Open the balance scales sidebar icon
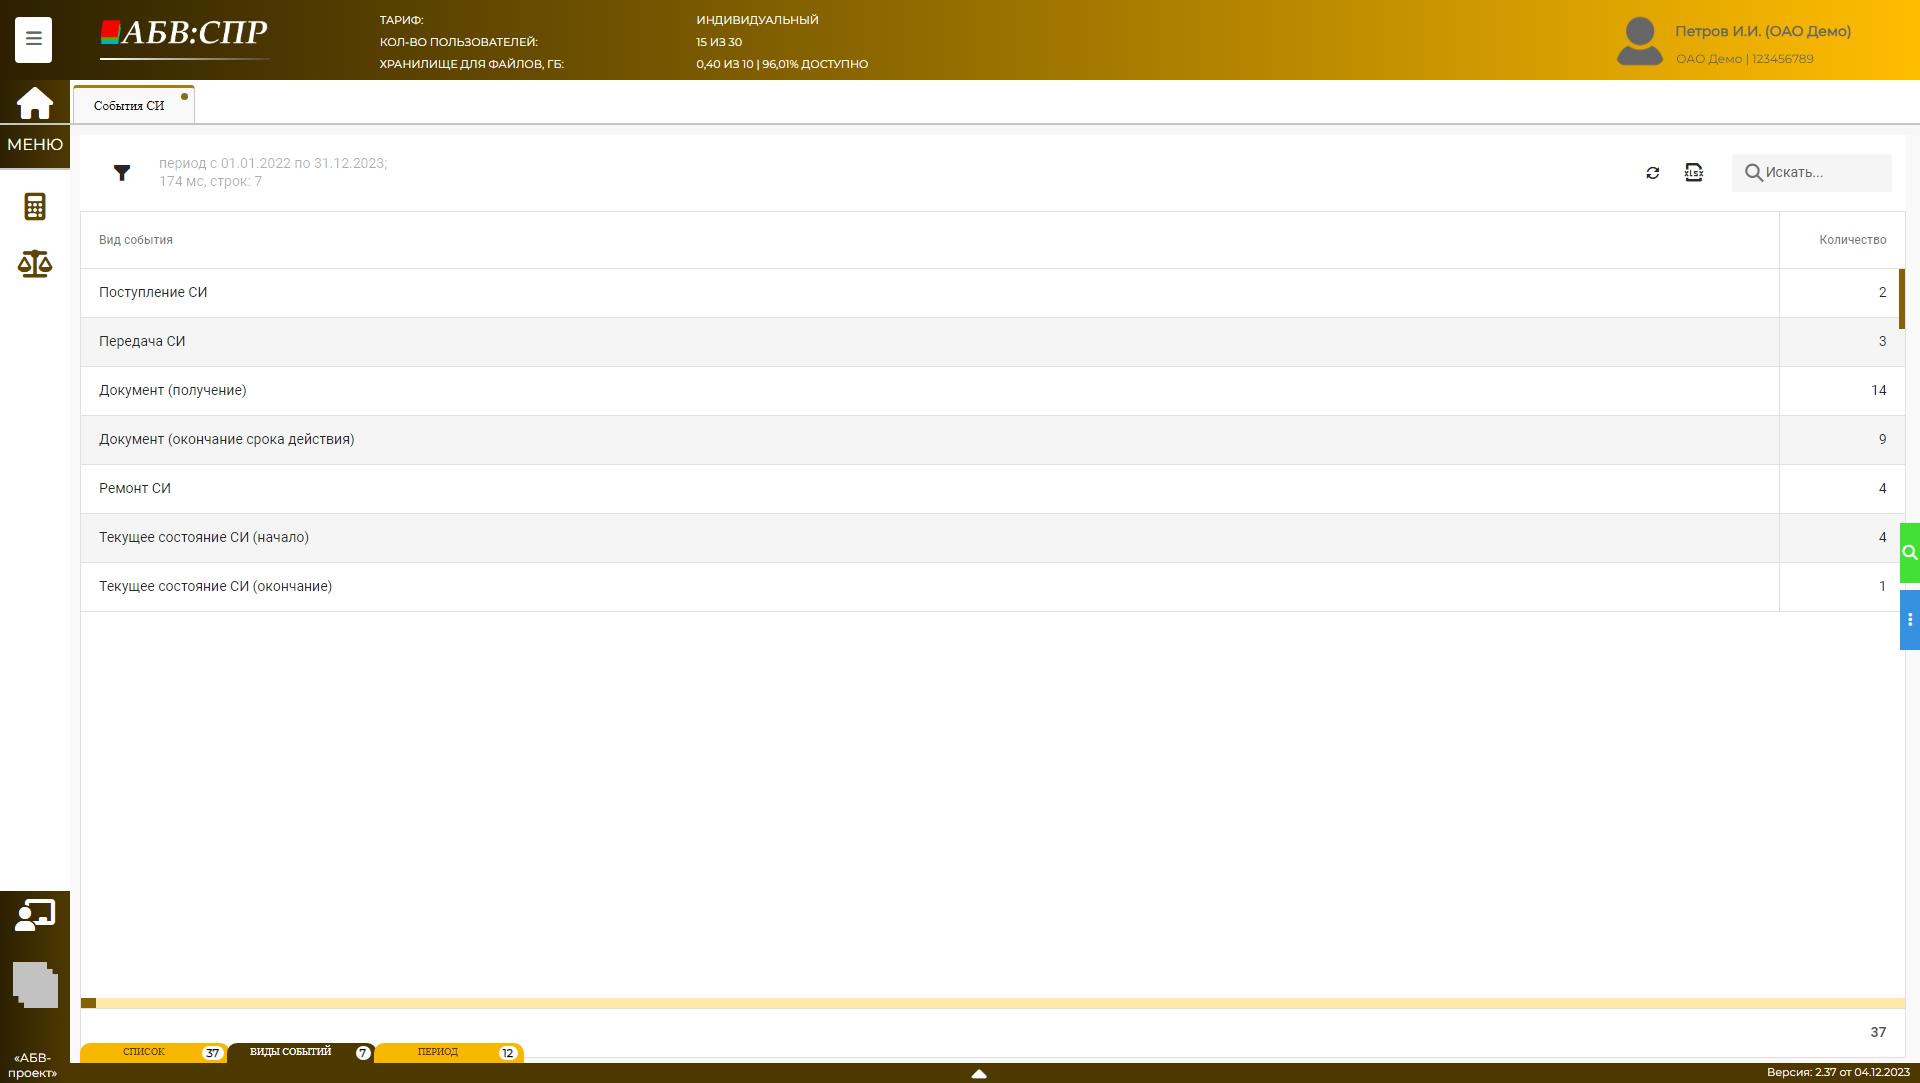The height and width of the screenshot is (1083, 1920). pos(35,264)
